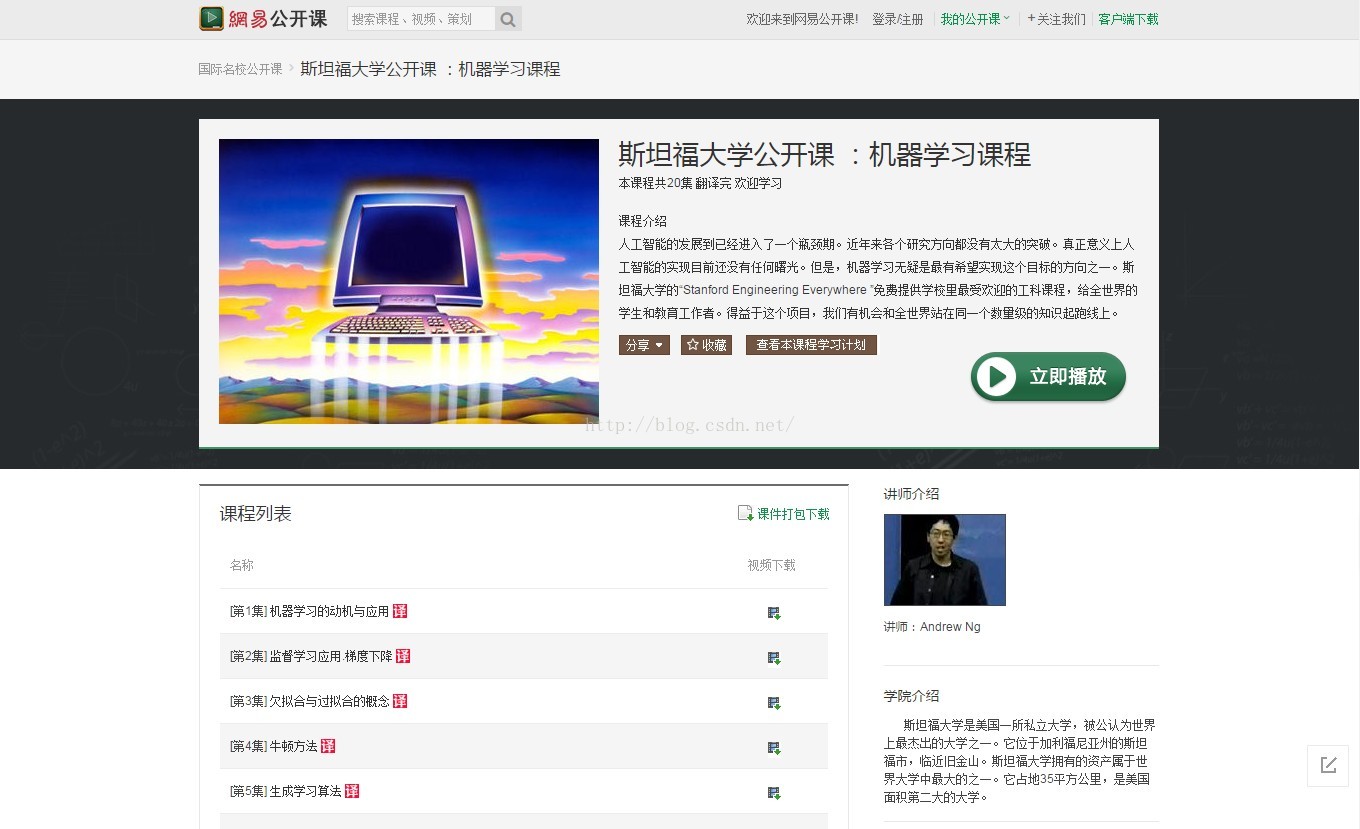Open lecture 第2集 监督学习应用 梯度下降
Screen dimensions: 1360x829
click(x=311, y=656)
